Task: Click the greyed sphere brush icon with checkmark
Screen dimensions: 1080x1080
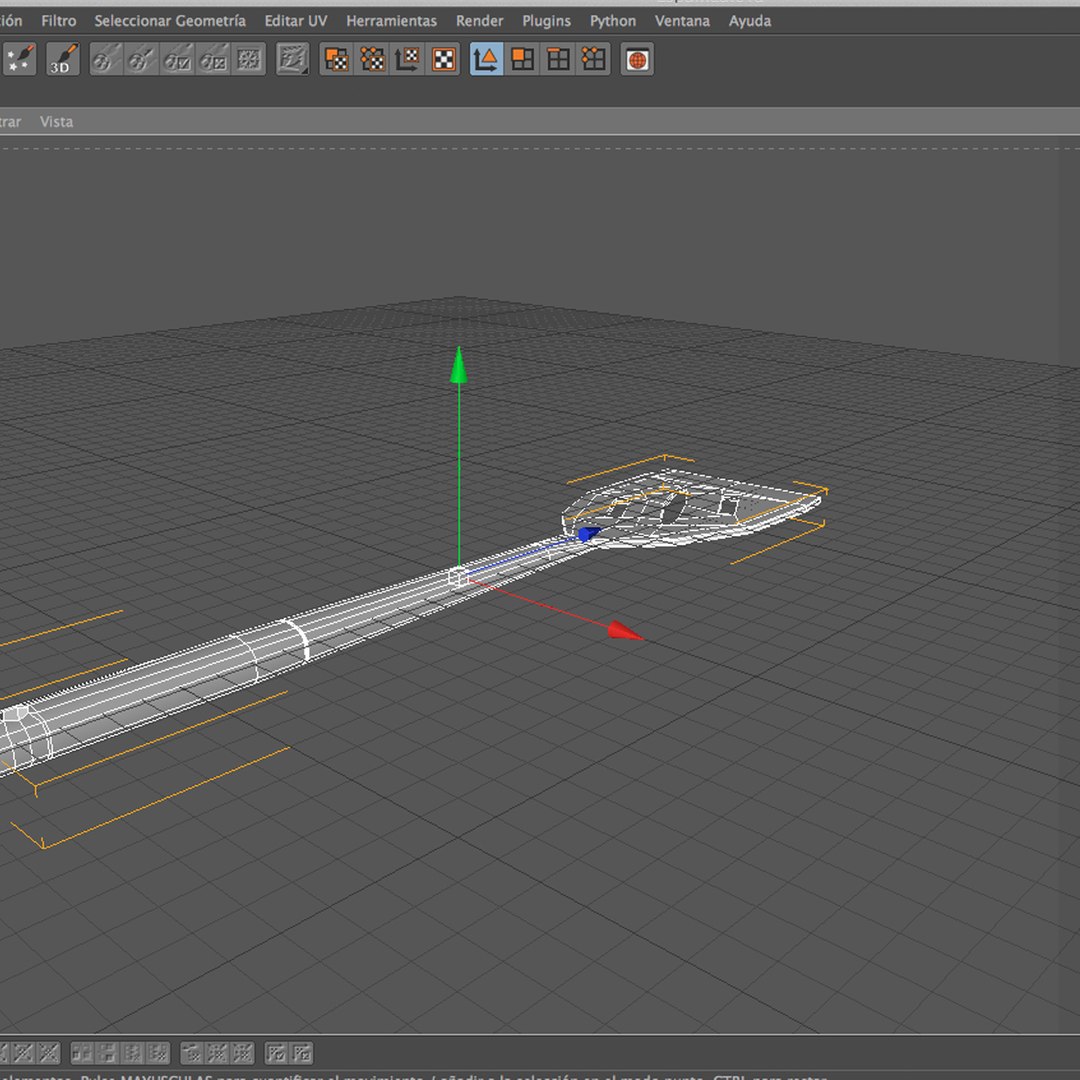Action: (178, 59)
